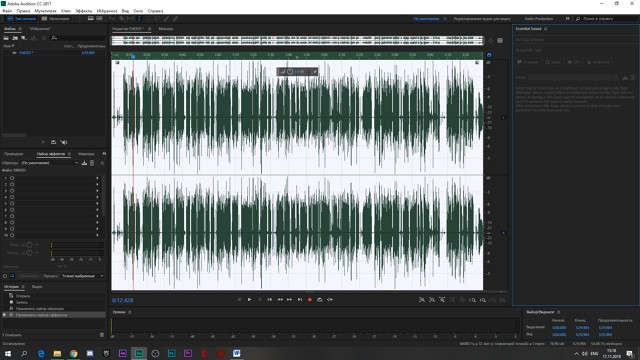Switch to Waveform editor view
The image size is (640, 360).
pyautogui.click(x=22, y=19)
